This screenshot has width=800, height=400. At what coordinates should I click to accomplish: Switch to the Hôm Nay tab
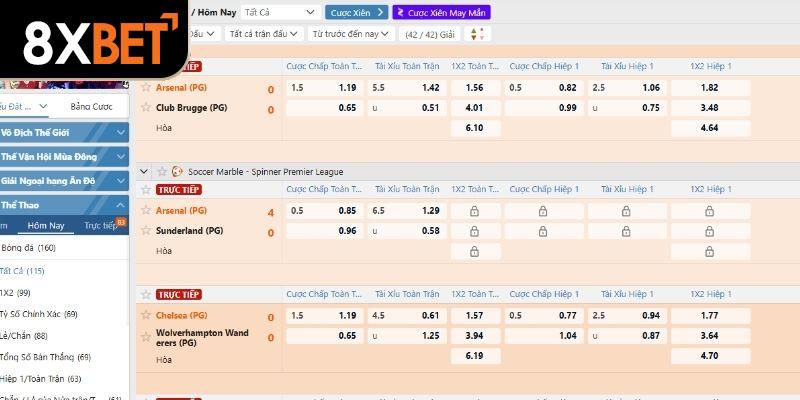(46, 226)
